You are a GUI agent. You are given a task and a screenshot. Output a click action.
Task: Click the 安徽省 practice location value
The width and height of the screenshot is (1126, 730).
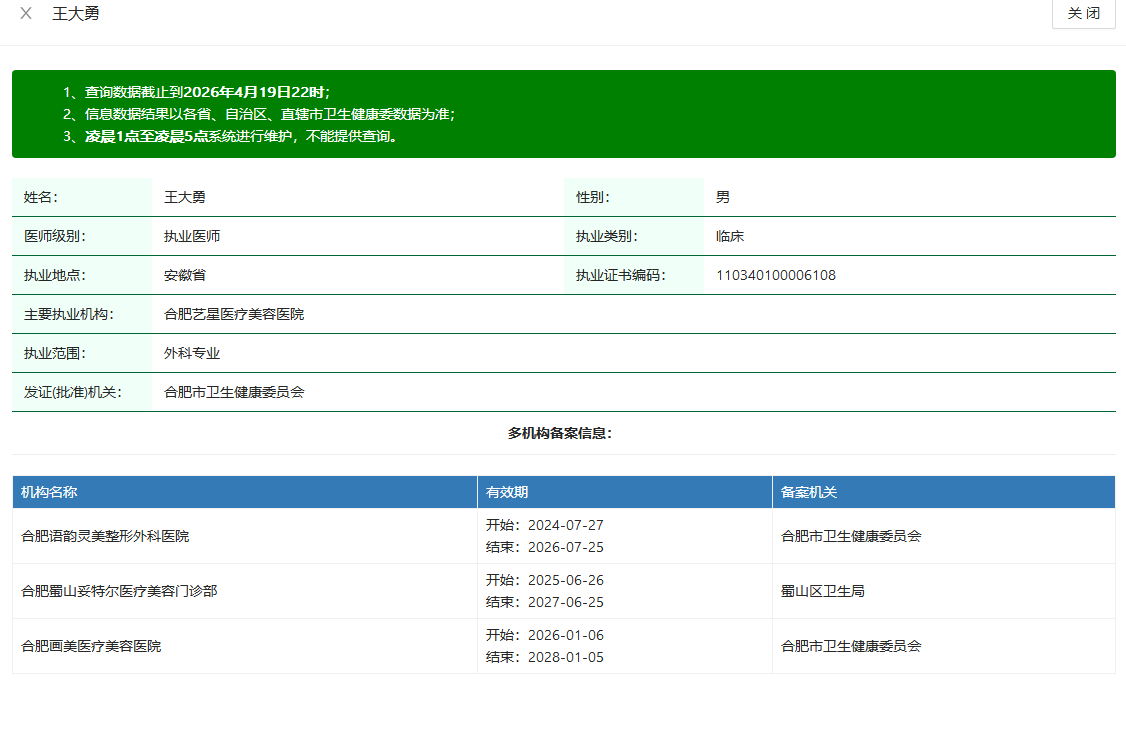185,275
